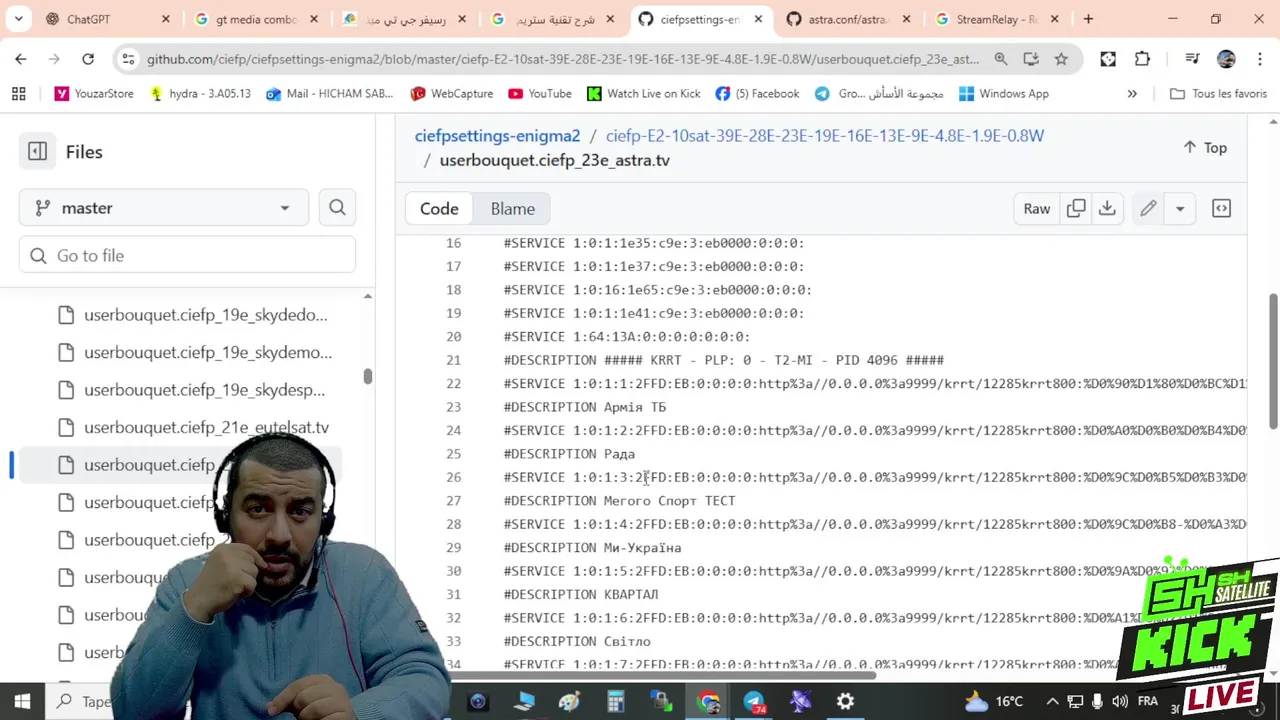The image size is (1280, 720).
Task: Switch to the Code view tab
Action: tap(439, 208)
